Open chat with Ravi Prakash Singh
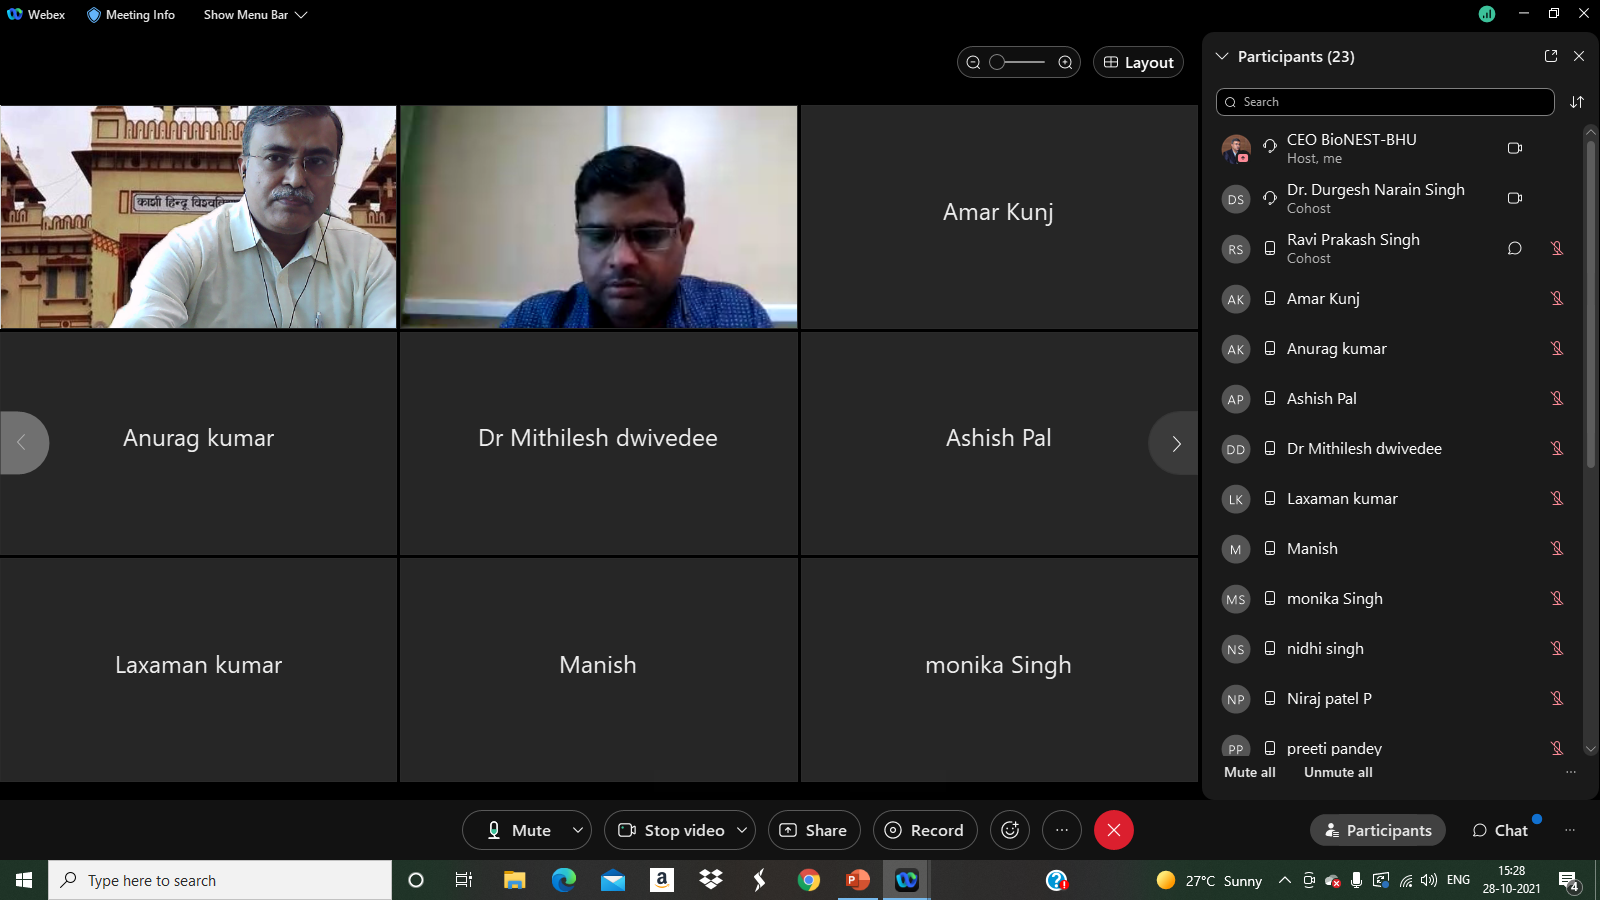Screen dimensions: 1600x900 [x=1514, y=248]
